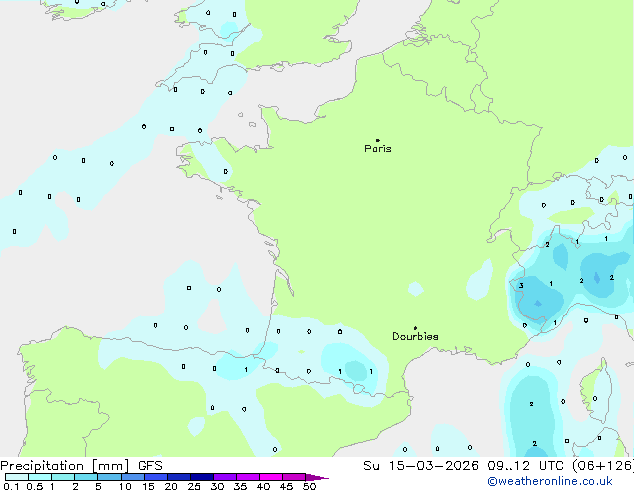Click the '0.1' legend scale number

pyautogui.click(x=11, y=486)
